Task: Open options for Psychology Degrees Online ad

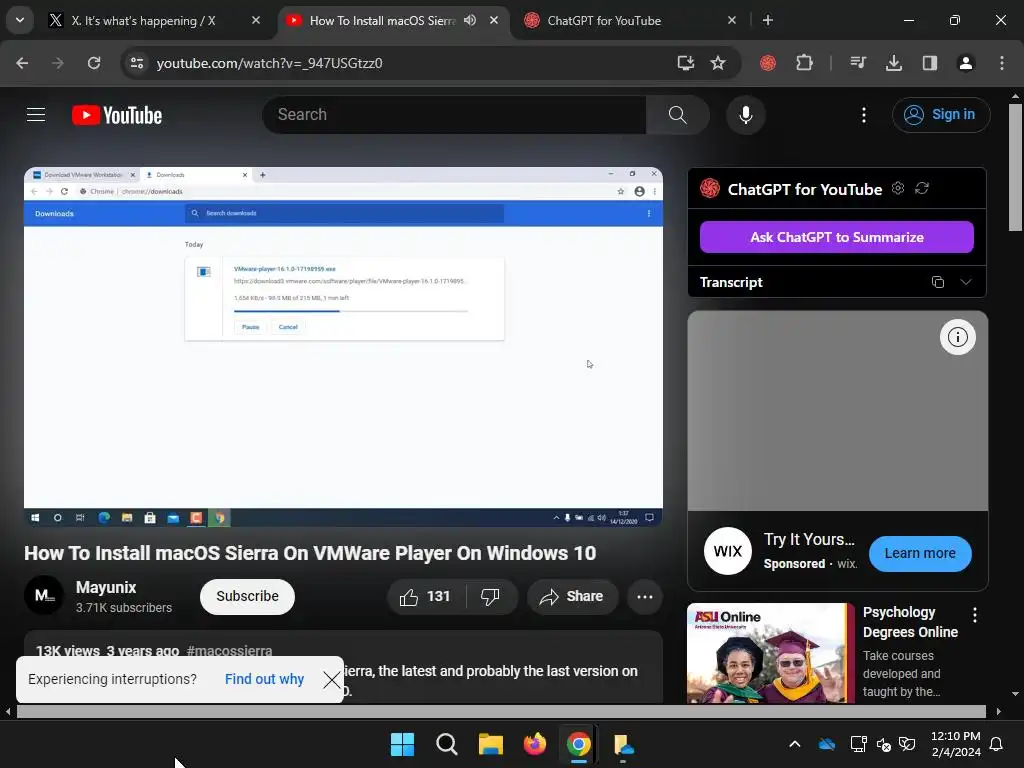Action: click(974, 615)
